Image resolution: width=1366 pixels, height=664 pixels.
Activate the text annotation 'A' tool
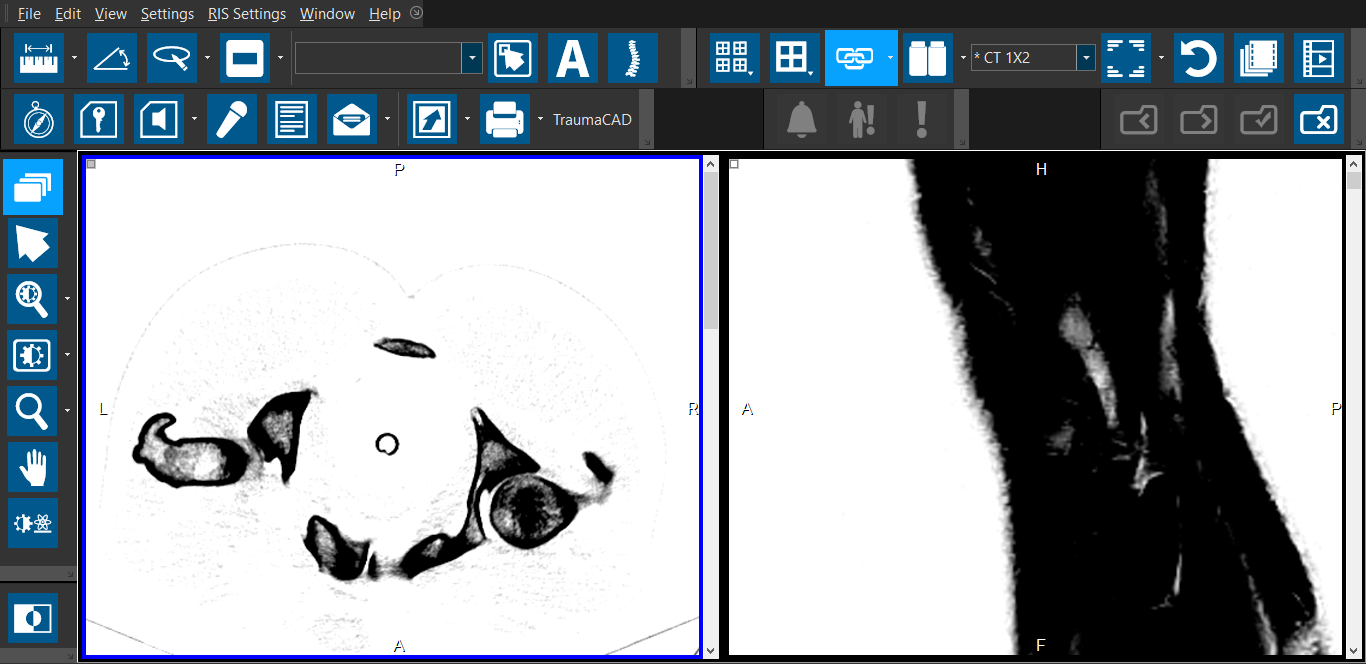572,59
